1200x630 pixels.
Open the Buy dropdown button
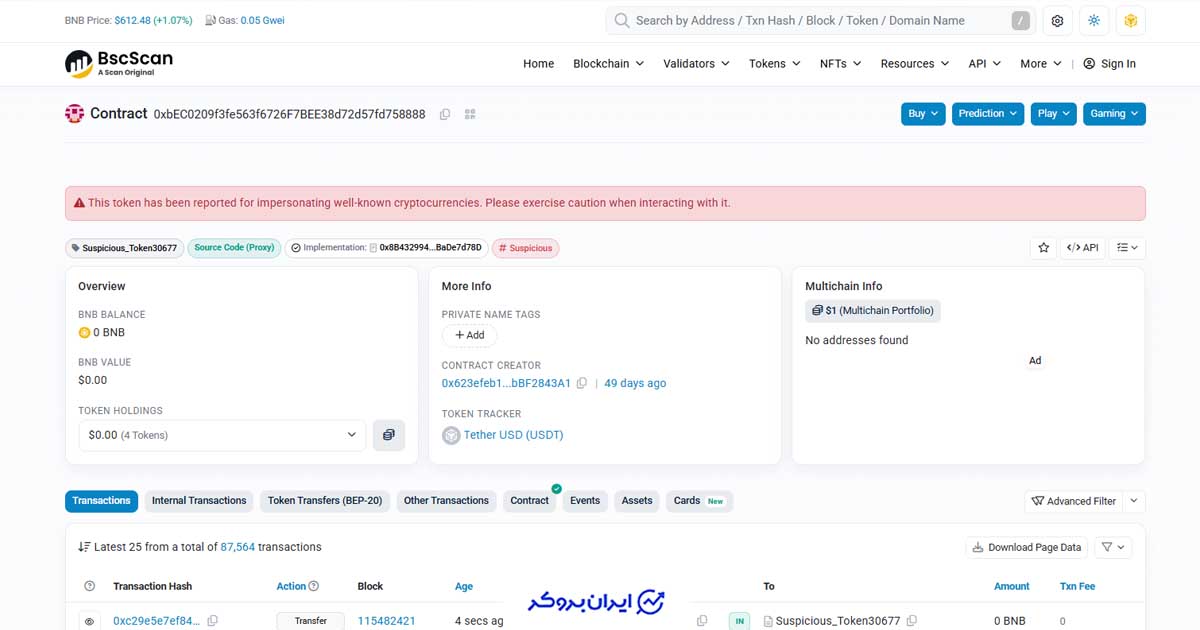[x=923, y=114]
